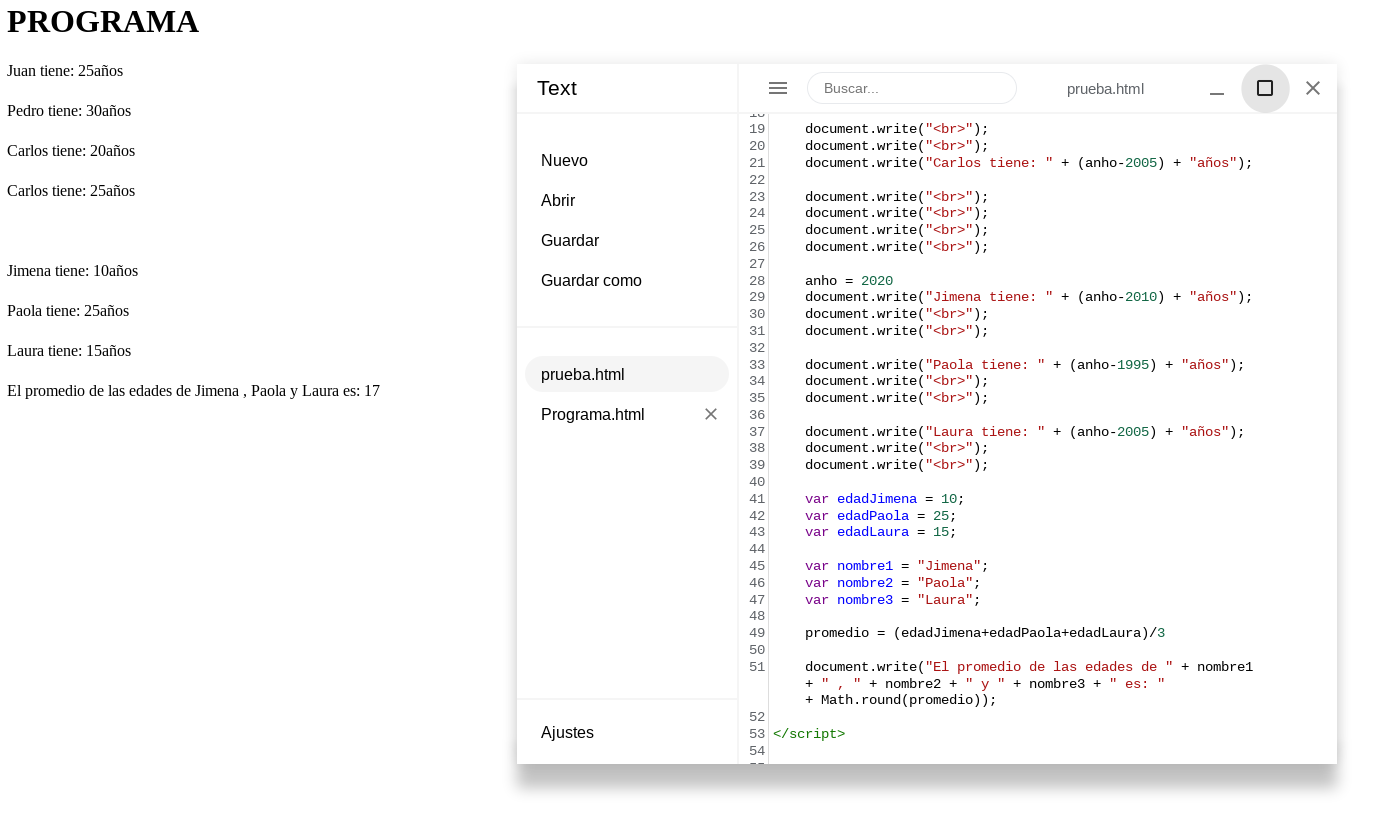Maximize the Text editor window
The image size is (1373, 813).
coord(1265,88)
